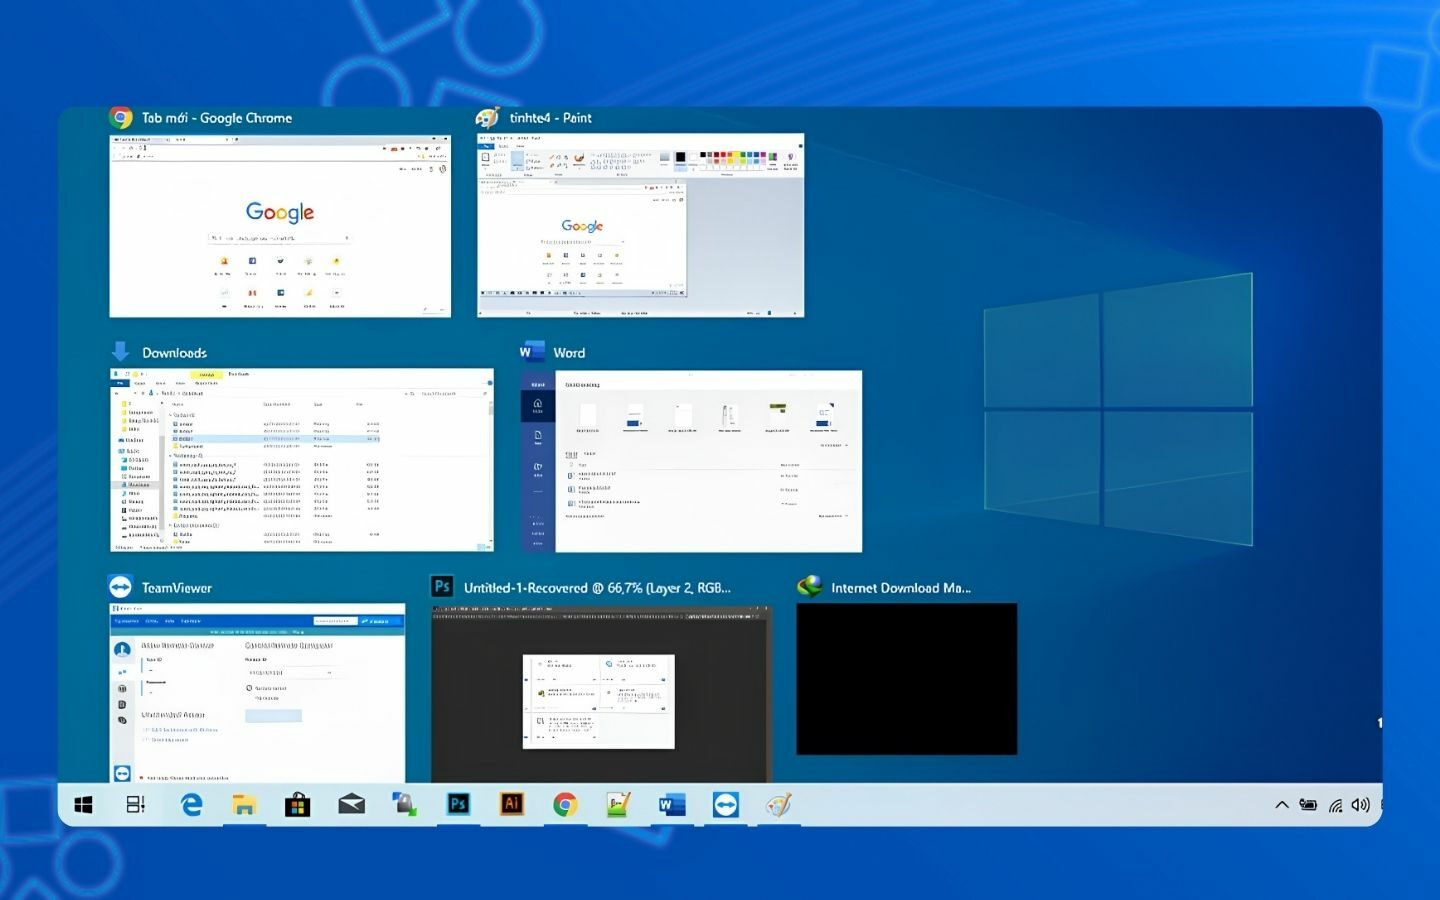The height and width of the screenshot is (900, 1440).
Task: Click the "Downloads" window title
Action: (175, 353)
